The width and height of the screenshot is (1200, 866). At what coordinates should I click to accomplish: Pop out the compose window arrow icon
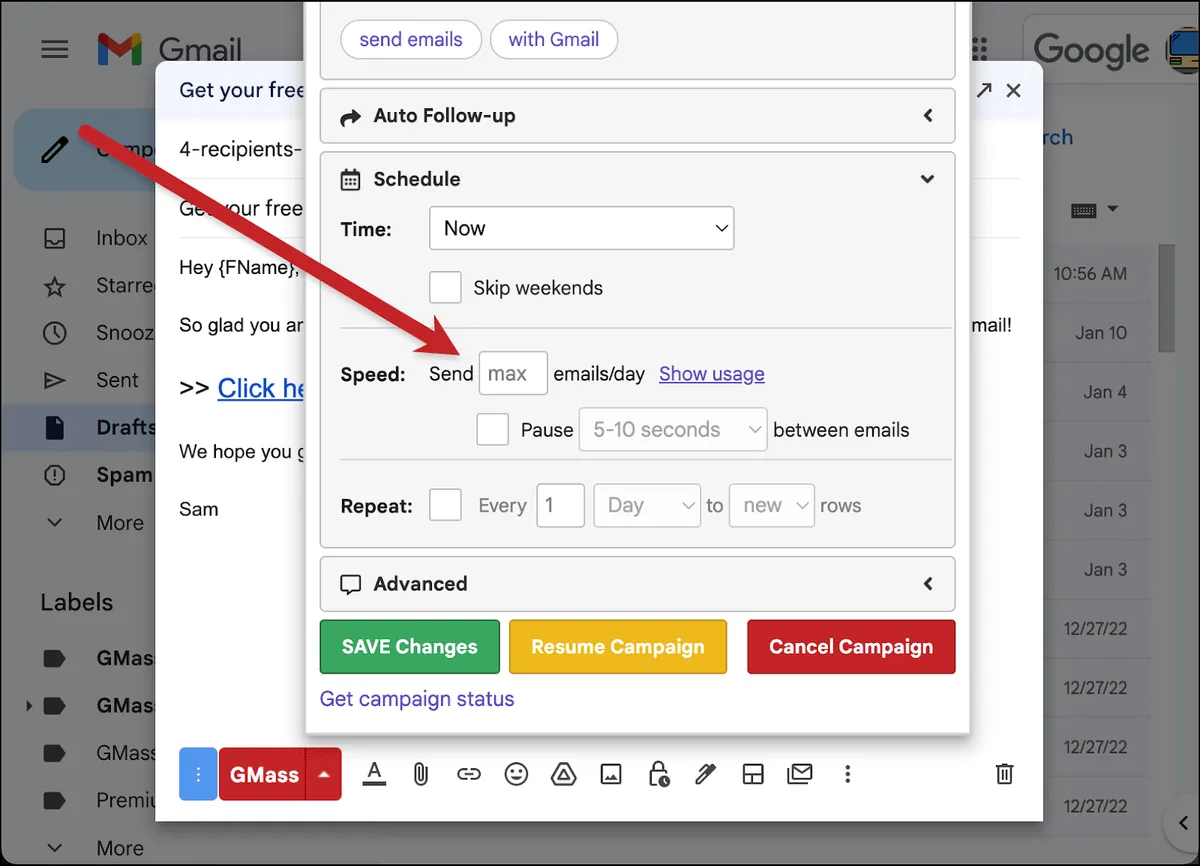coord(984,90)
